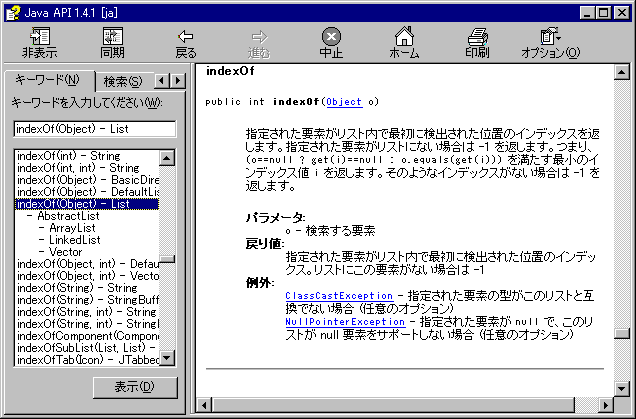Select "indexOf(int) - String" in keyword list
This screenshot has height=419, width=636.
tap(87, 156)
